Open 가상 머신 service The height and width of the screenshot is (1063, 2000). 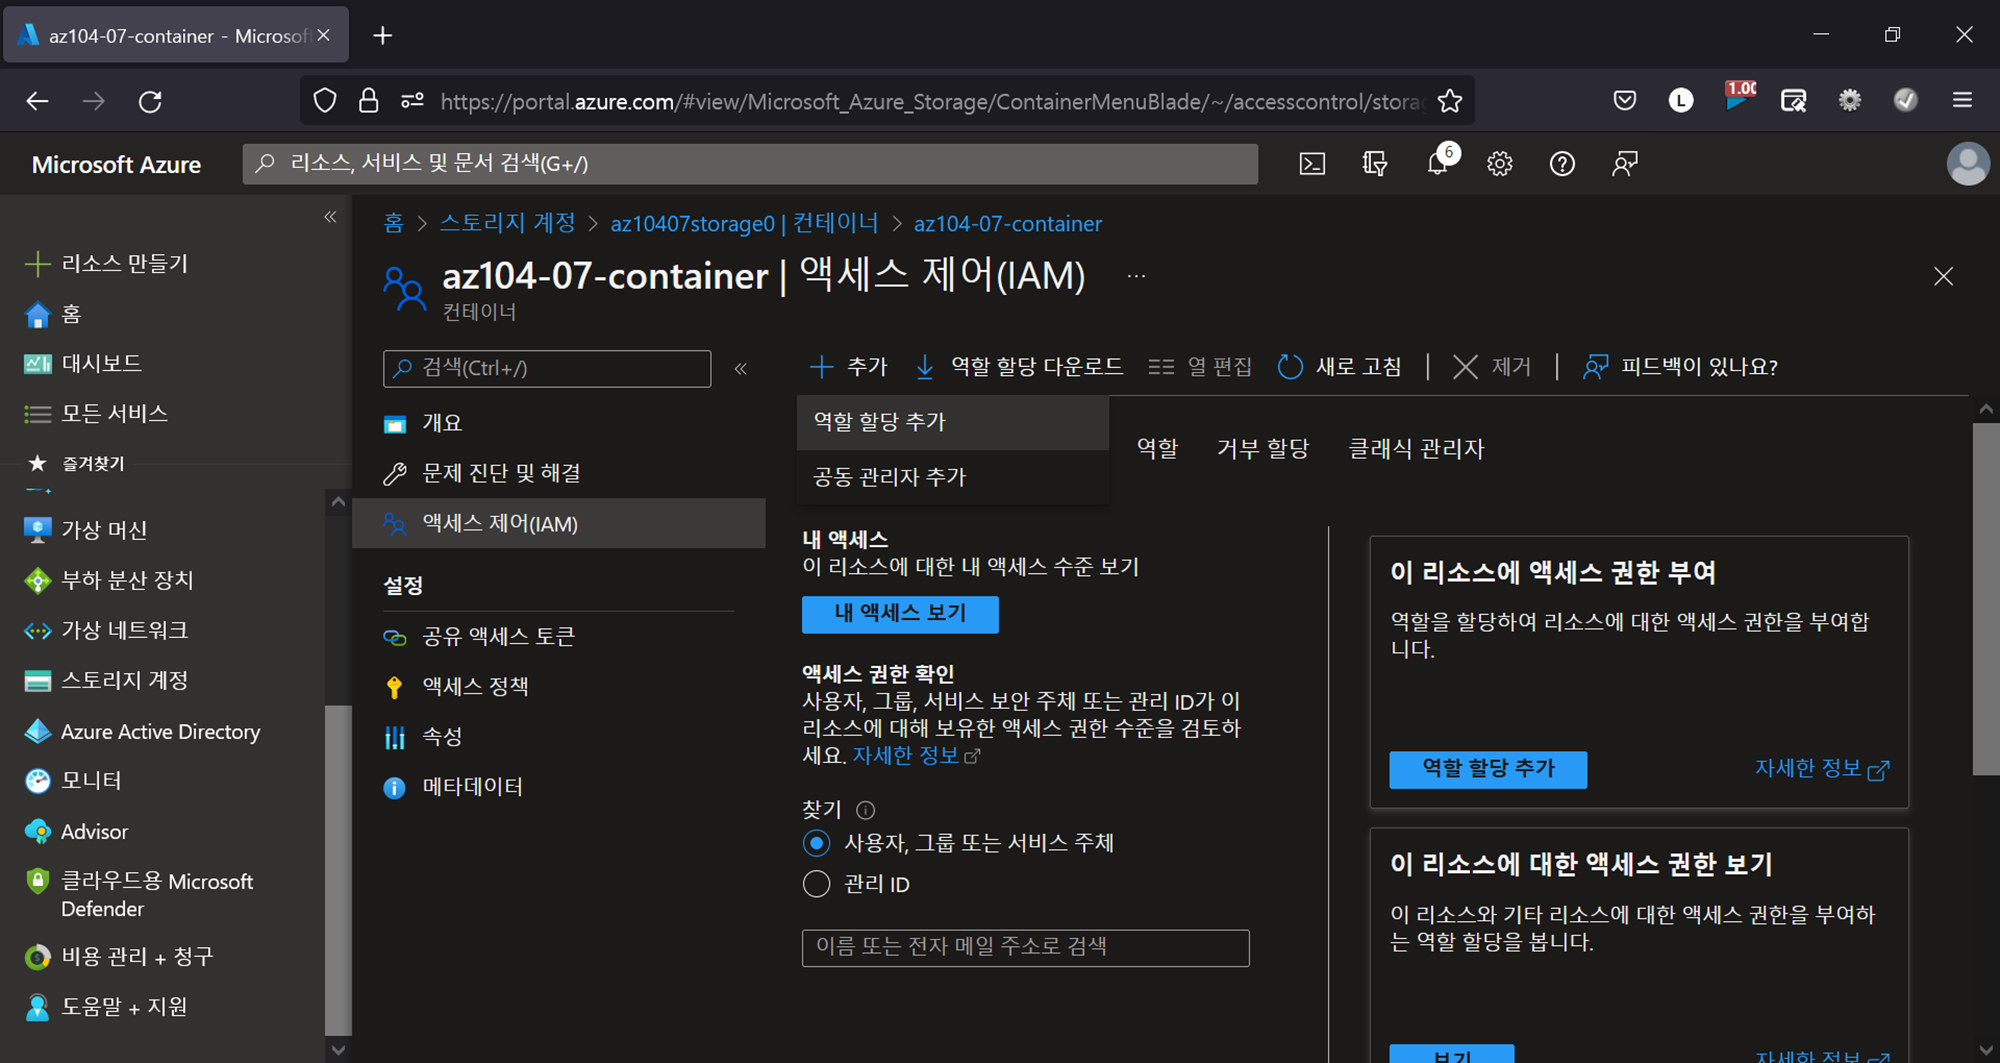[x=86, y=530]
